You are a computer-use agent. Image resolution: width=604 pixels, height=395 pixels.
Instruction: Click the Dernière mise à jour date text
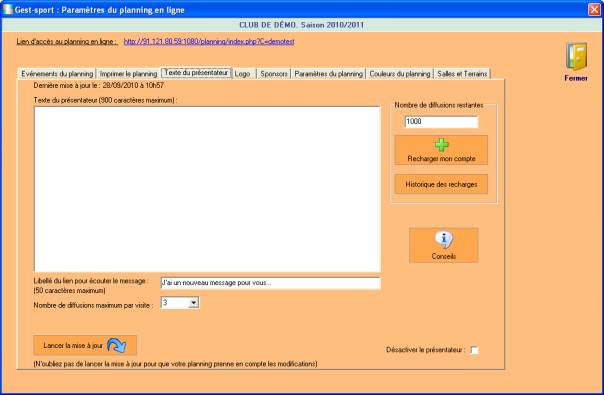(99, 85)
